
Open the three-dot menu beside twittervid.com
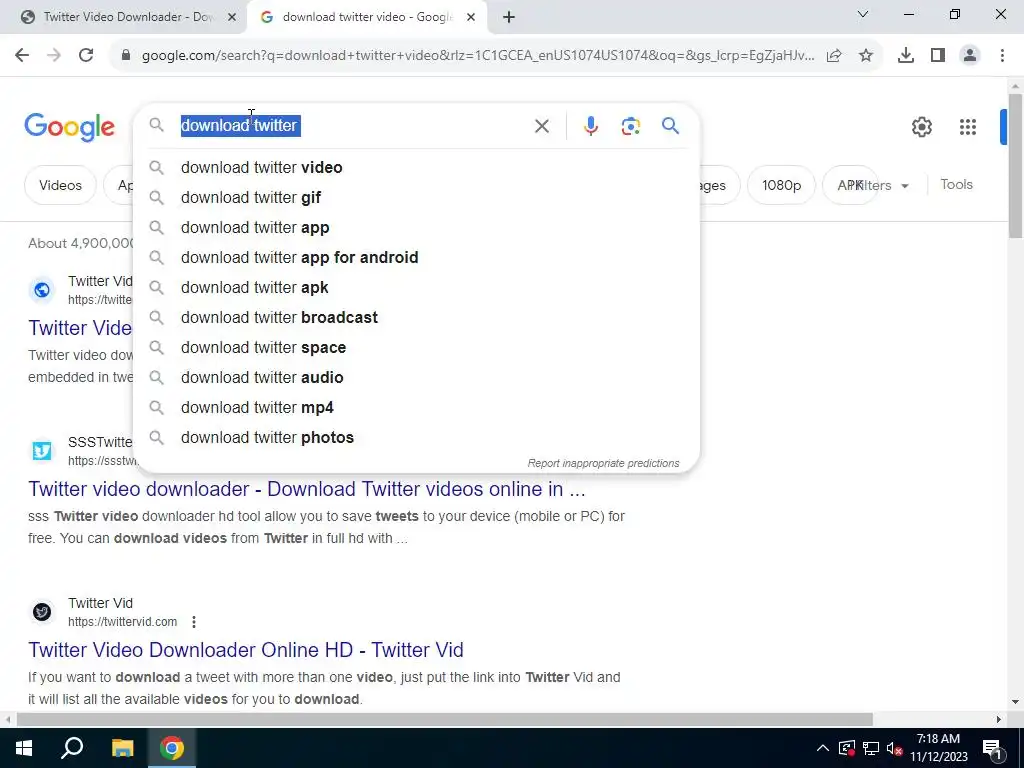[194, 622]
